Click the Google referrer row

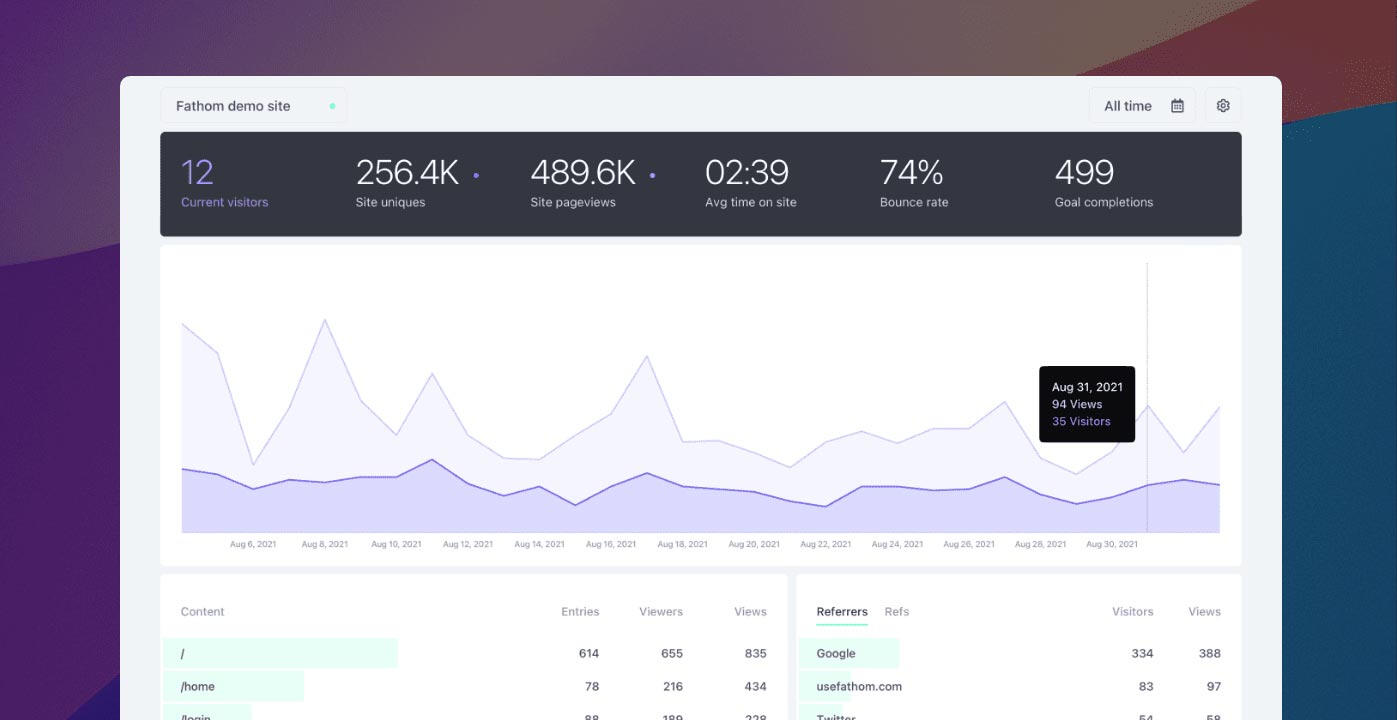[x=836, y=653]
